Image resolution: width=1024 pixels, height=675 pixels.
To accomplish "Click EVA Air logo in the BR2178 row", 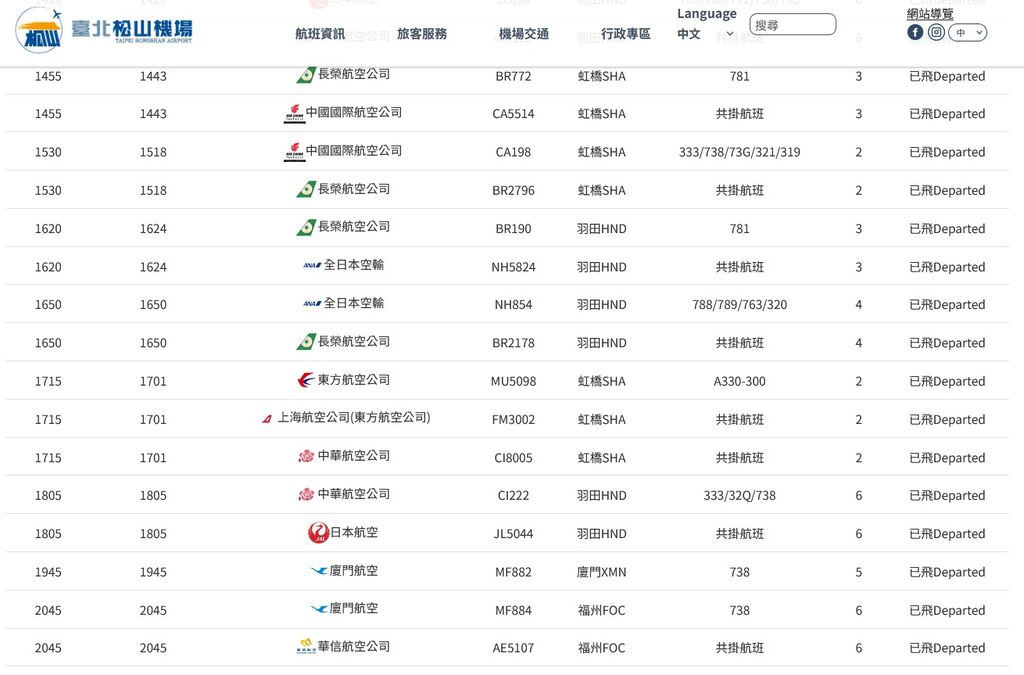I will [306, 342].
